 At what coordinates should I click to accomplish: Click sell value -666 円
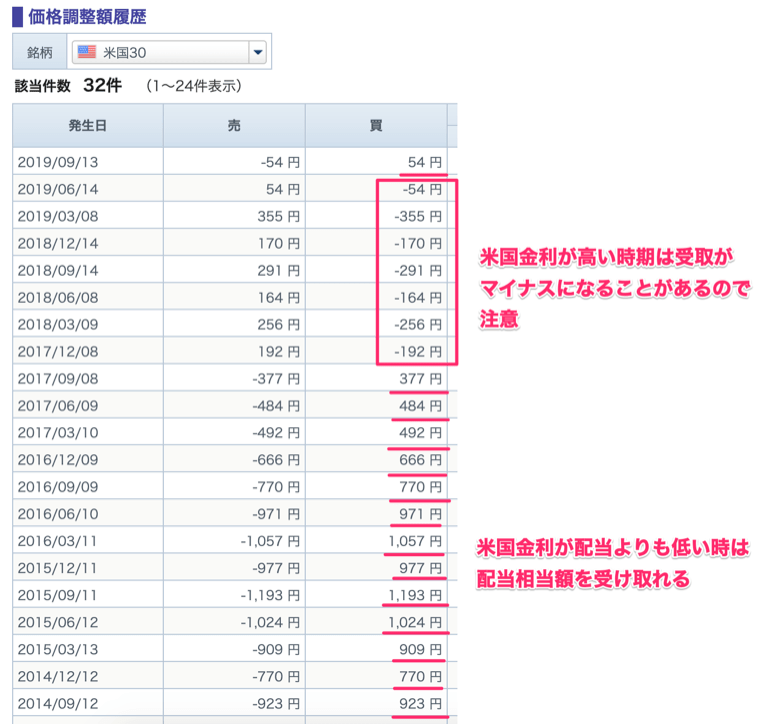(x=276, y=460)
